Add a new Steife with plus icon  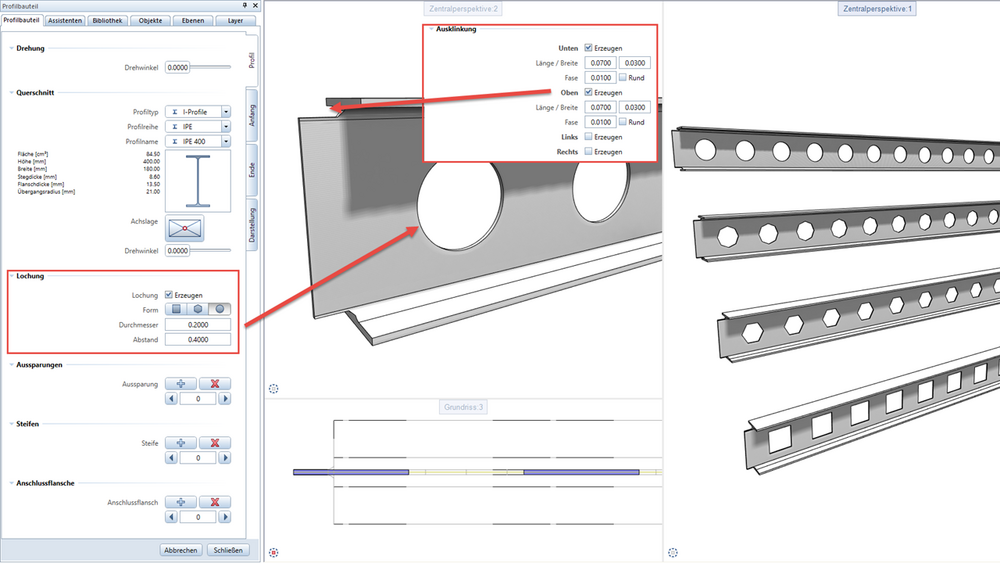point(180,443)
